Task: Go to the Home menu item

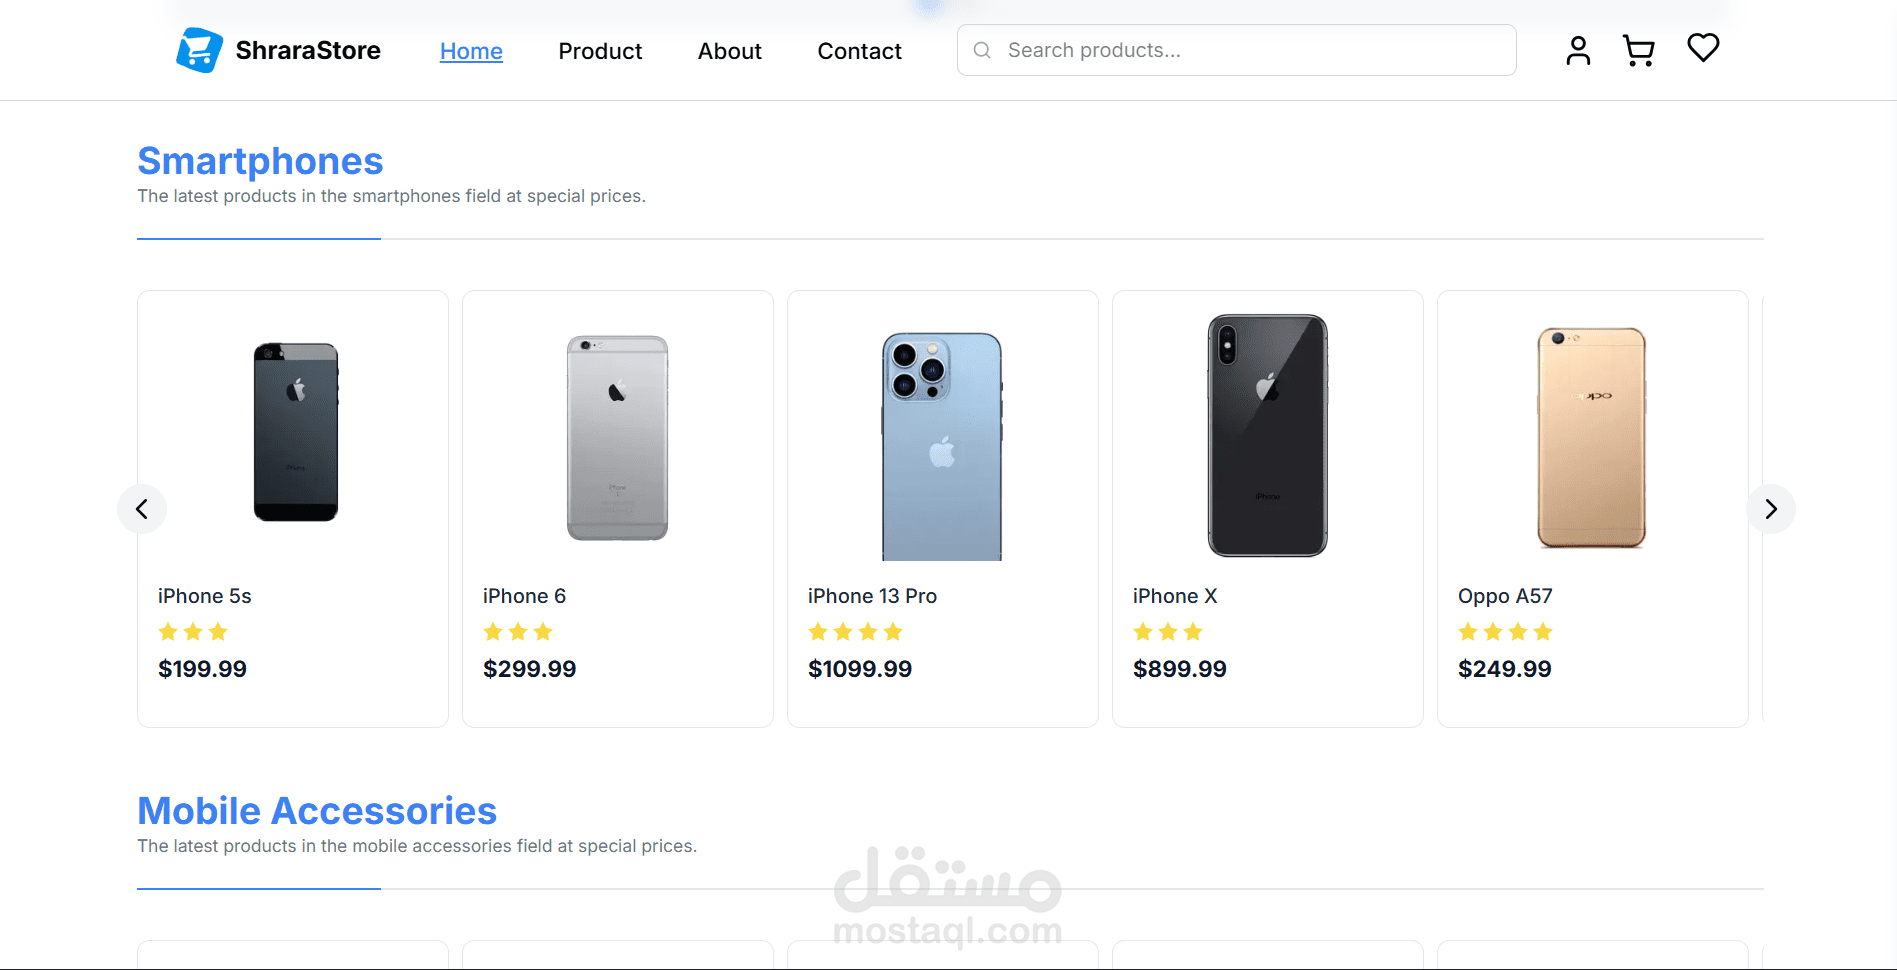Action: (x=471, y=51)
